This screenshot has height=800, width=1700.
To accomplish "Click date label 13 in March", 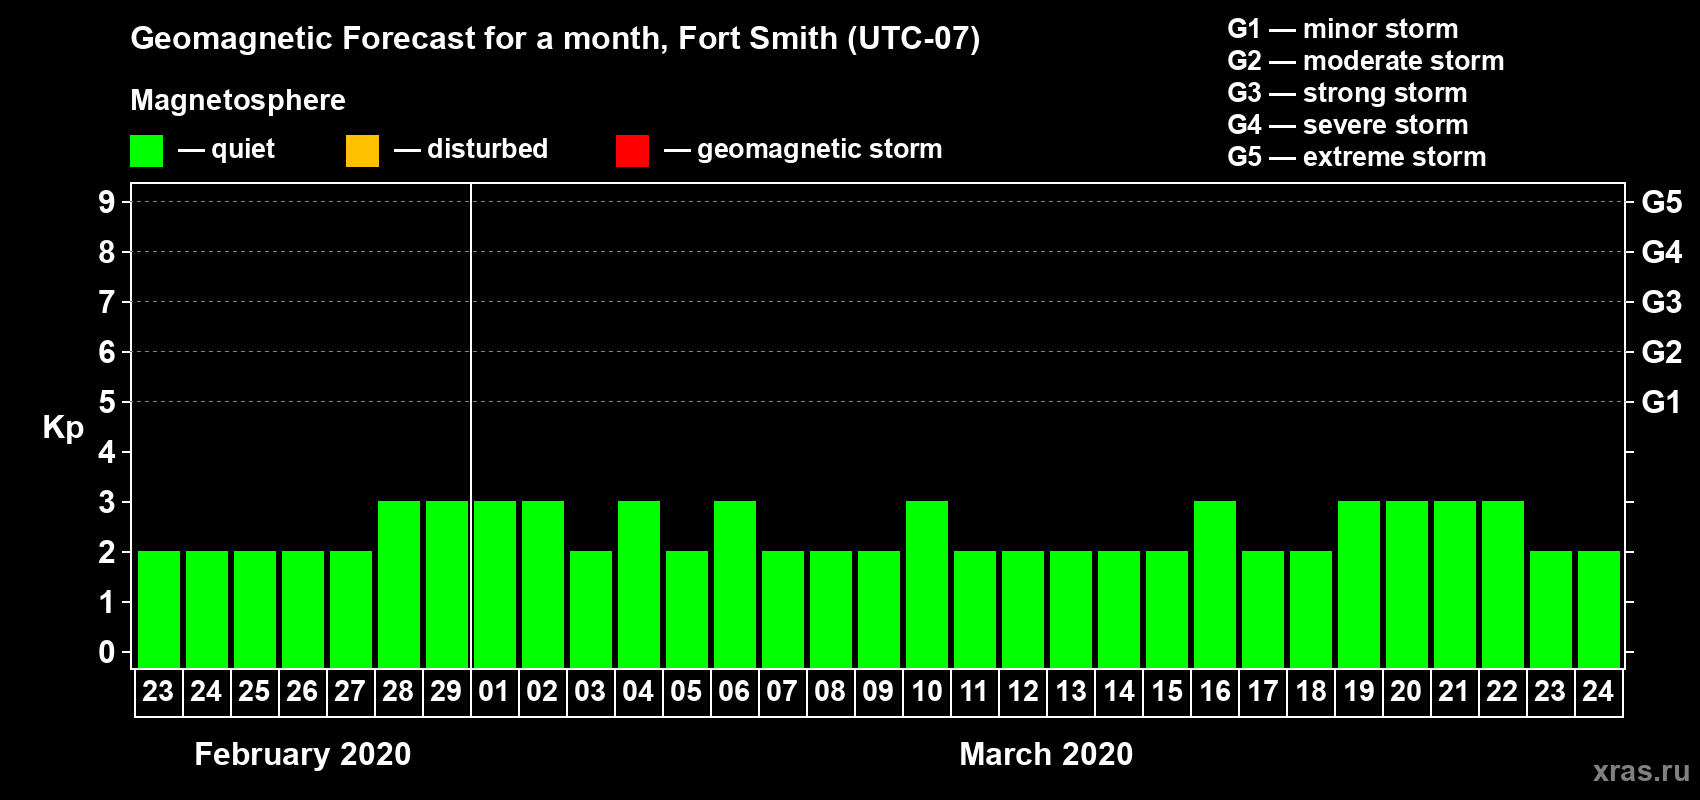I will click(x=1070, y=691).
